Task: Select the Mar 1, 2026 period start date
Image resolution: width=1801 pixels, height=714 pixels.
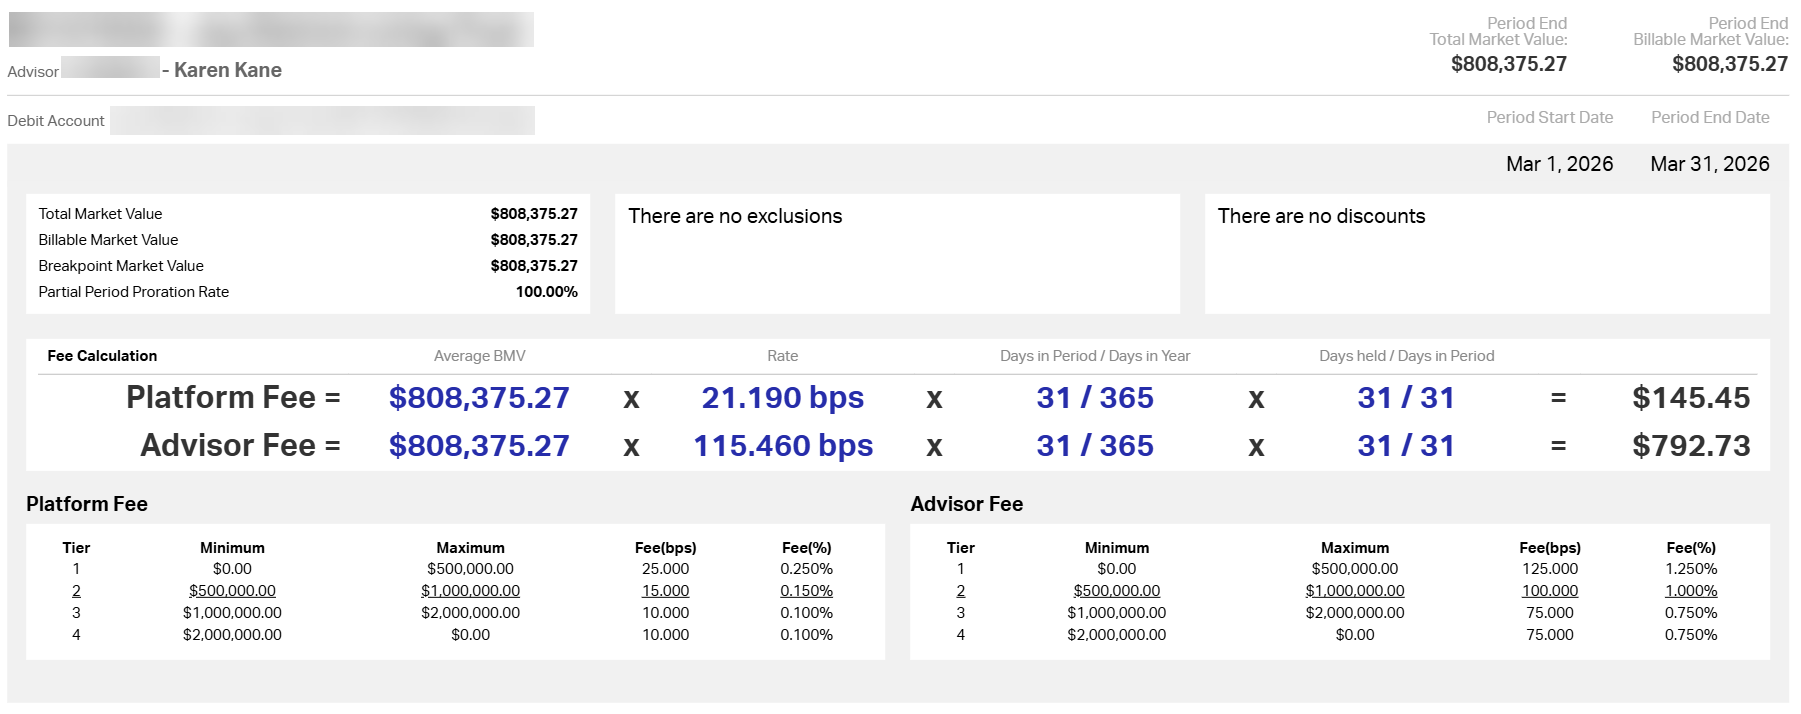Action: click(1559, 164)
